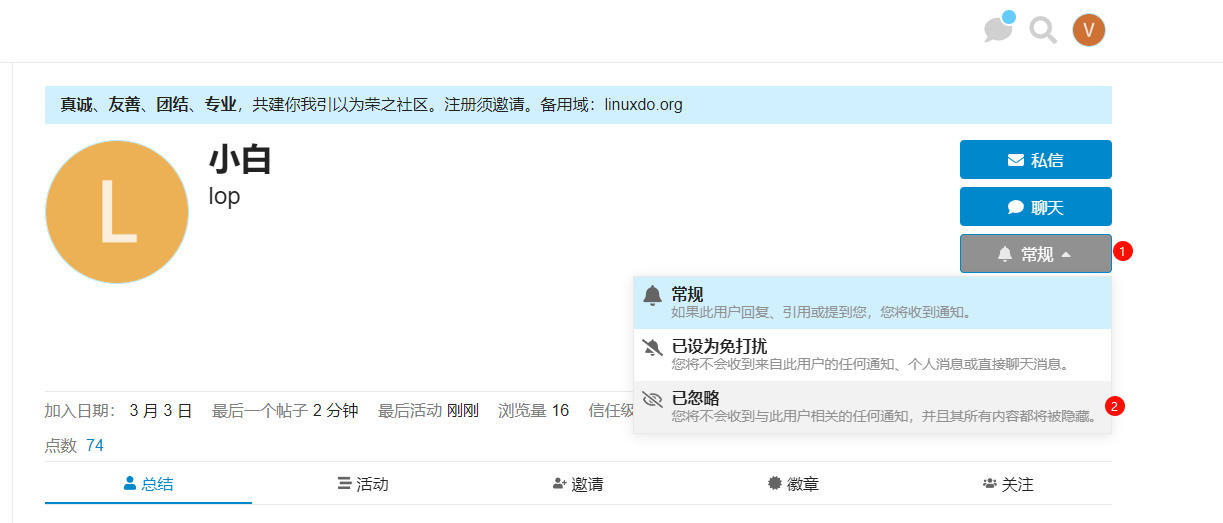Open the search magnifier icon

(1043, 31)
